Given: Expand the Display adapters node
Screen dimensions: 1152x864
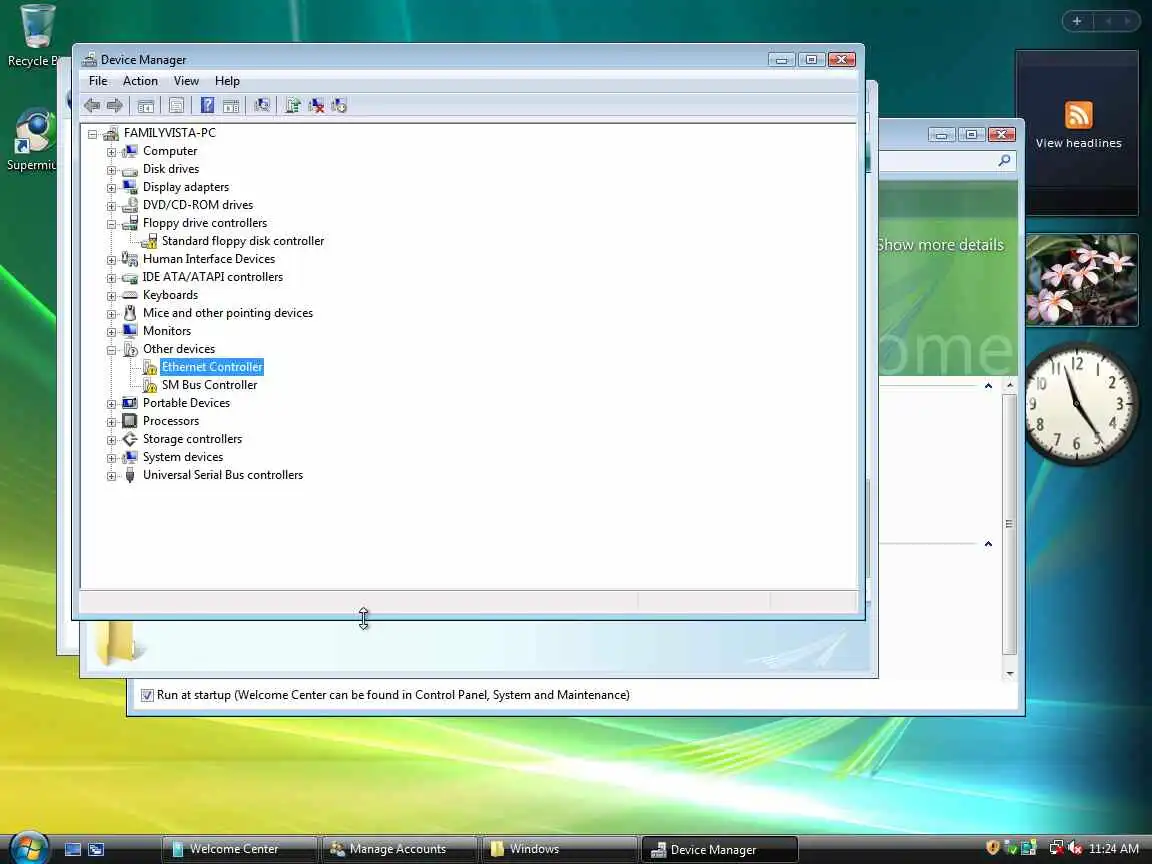Looking at the screenshot, I should click(x=112, y=188).
